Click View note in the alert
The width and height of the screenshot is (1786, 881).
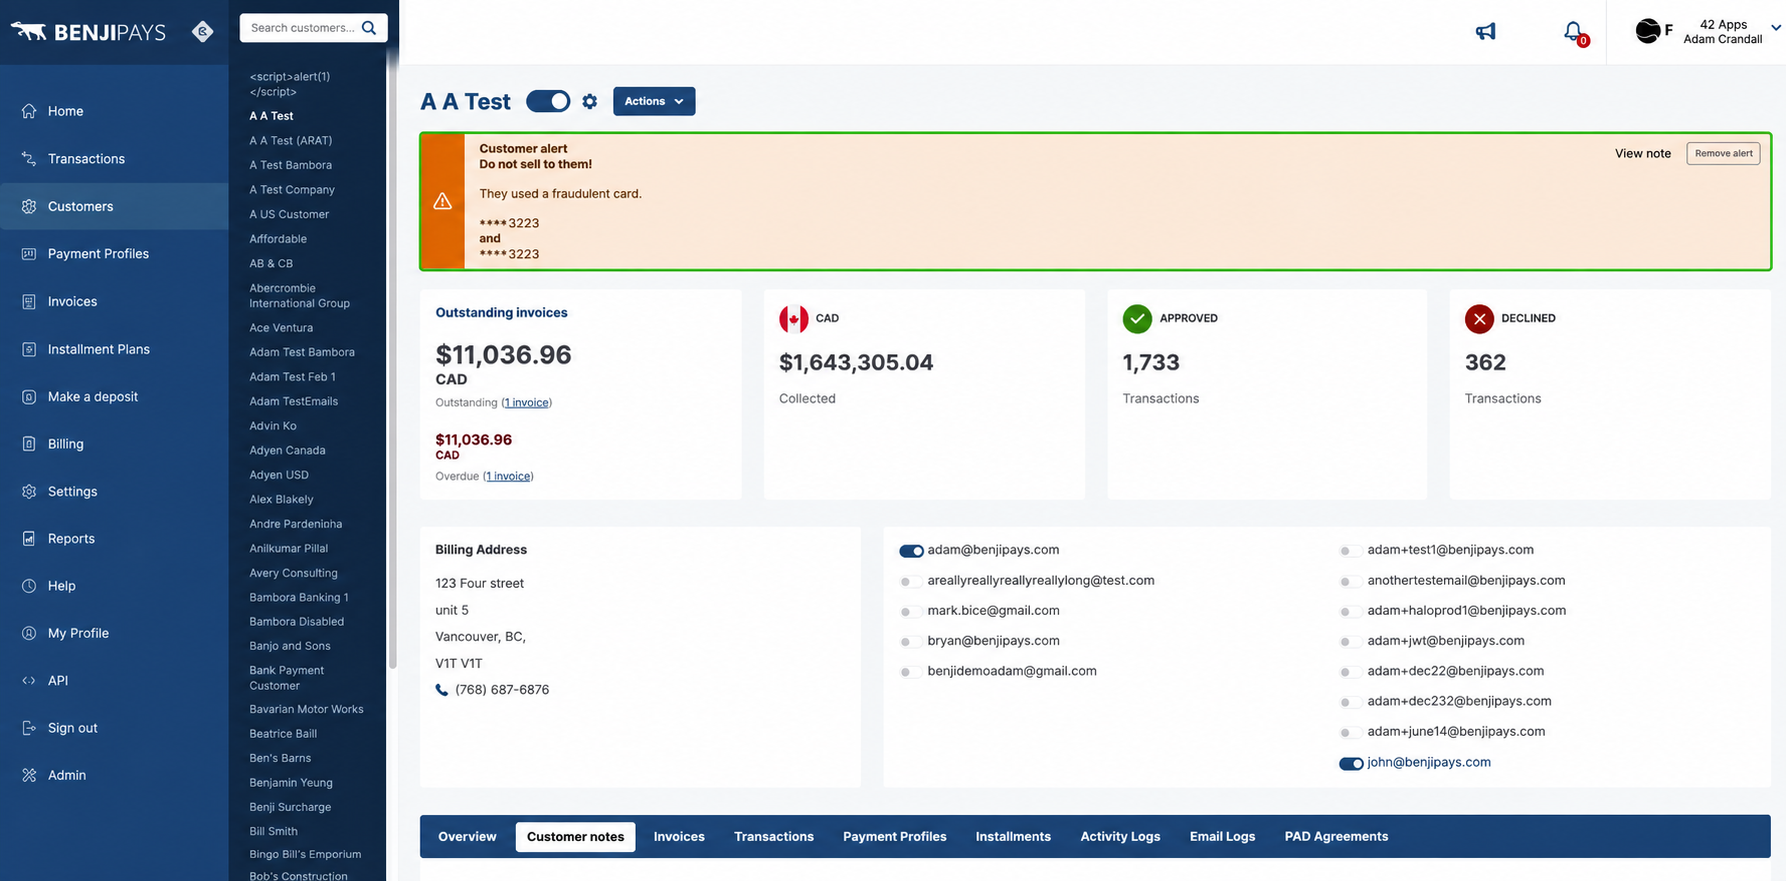(1643, 153)
